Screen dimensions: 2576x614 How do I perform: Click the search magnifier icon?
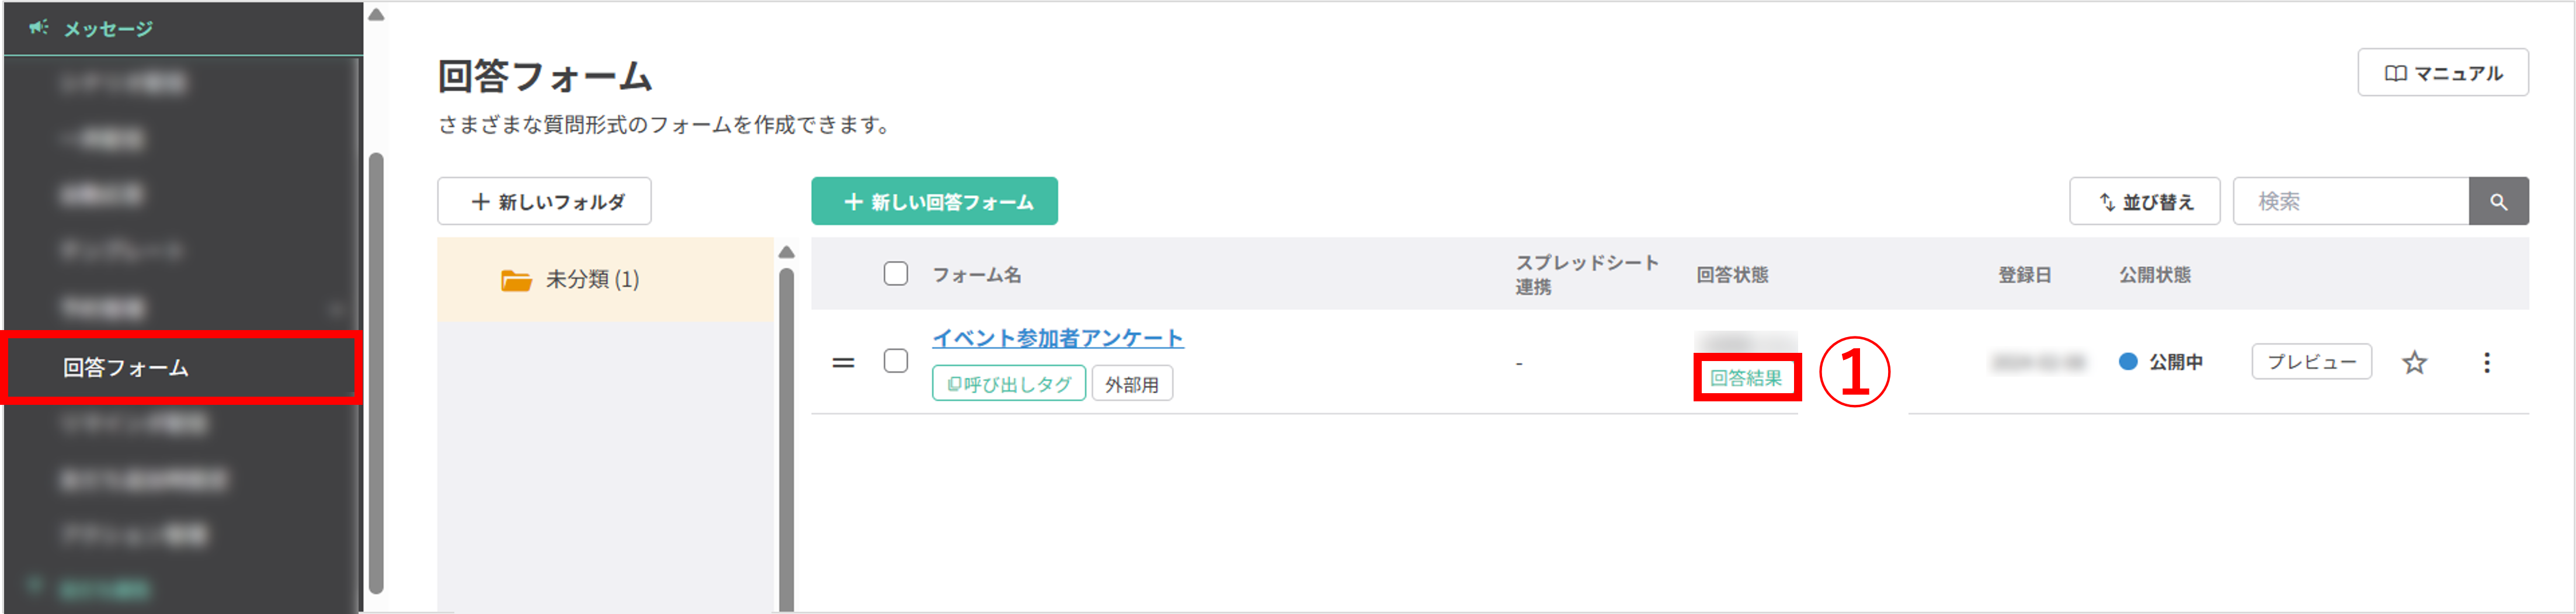pyautogui.click(x=2499, y=201)
